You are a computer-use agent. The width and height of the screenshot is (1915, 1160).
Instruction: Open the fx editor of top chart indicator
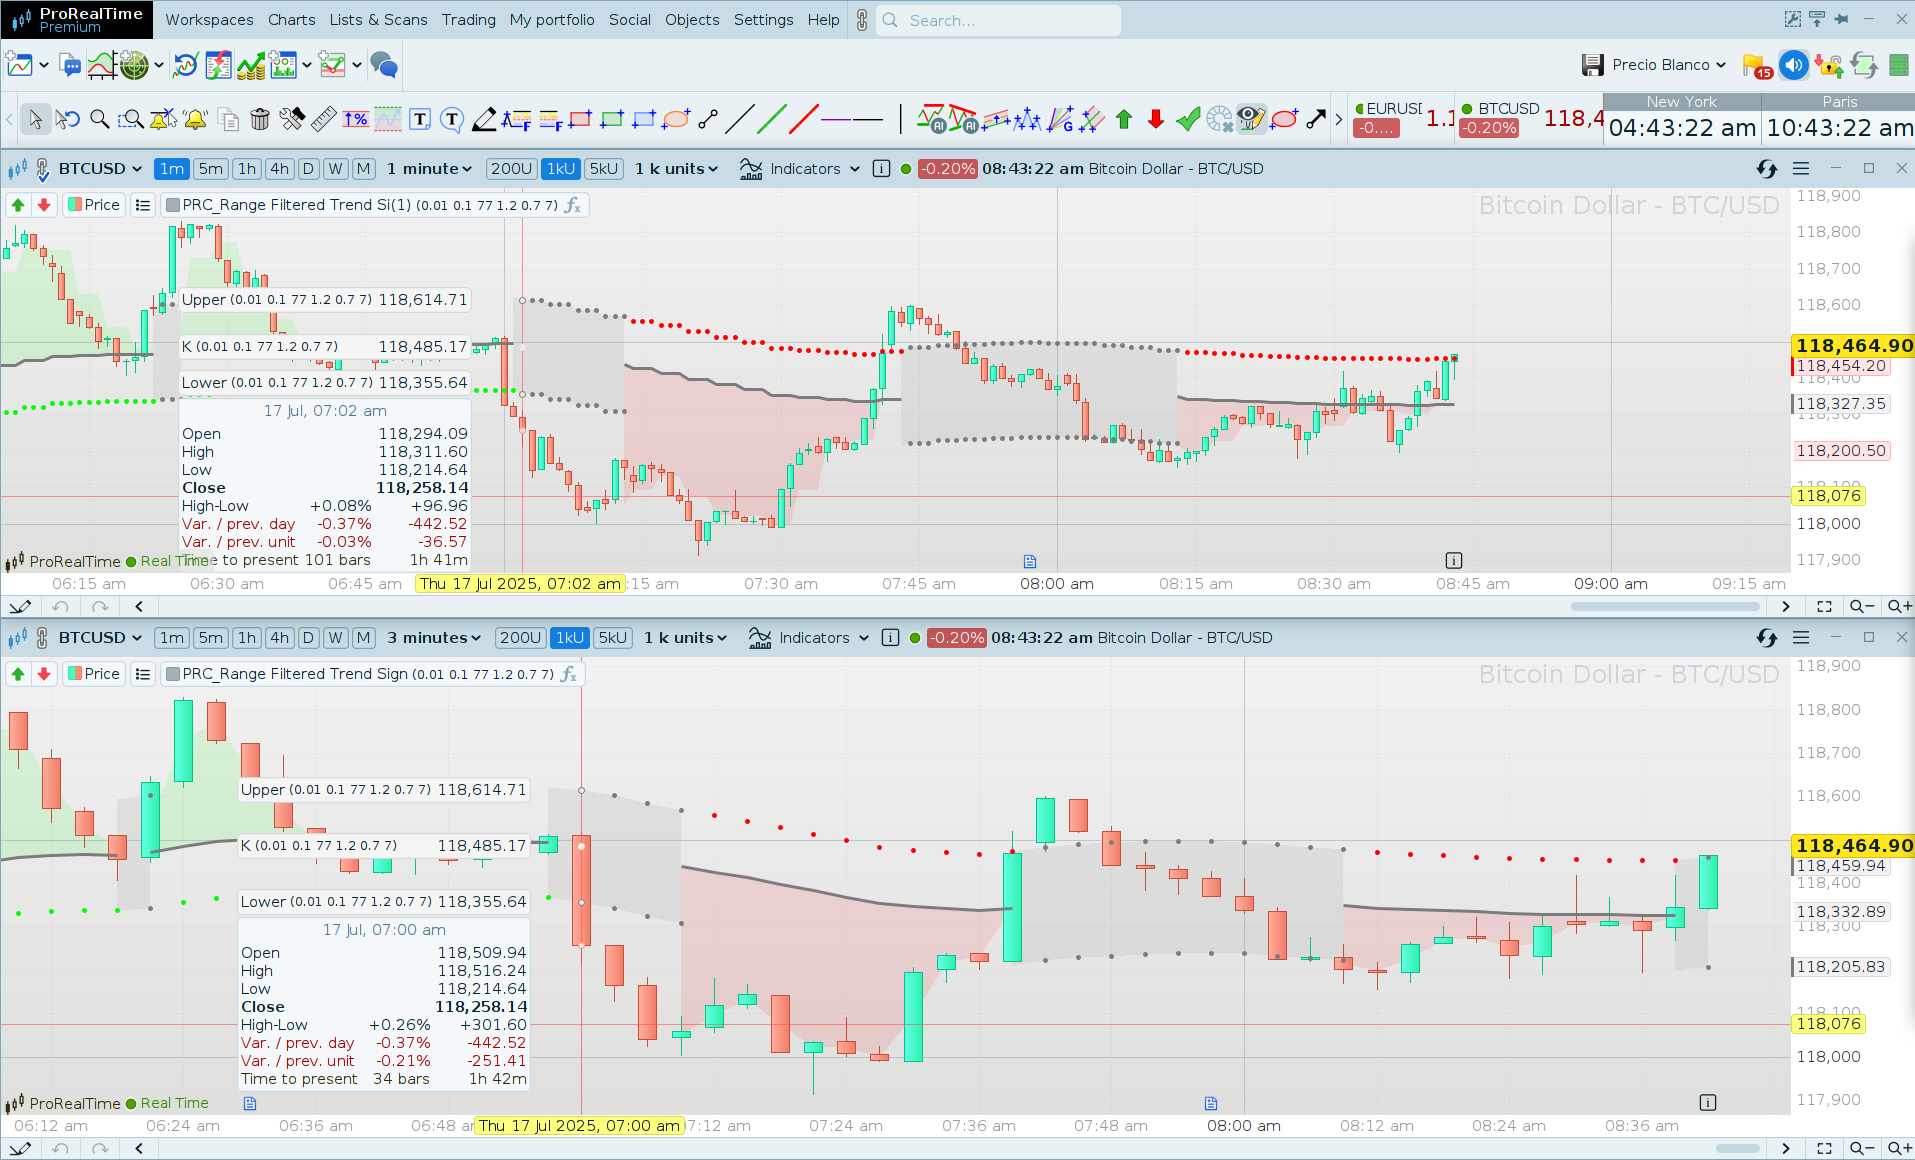[x=573, y=205]
